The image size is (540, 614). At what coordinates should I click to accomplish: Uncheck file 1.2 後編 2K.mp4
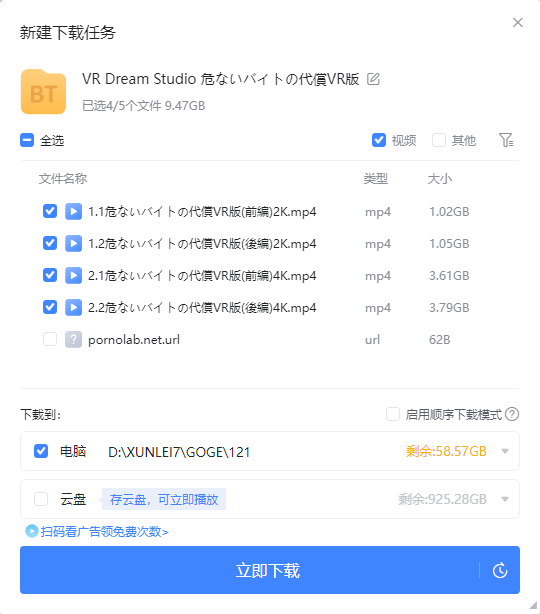50,244
